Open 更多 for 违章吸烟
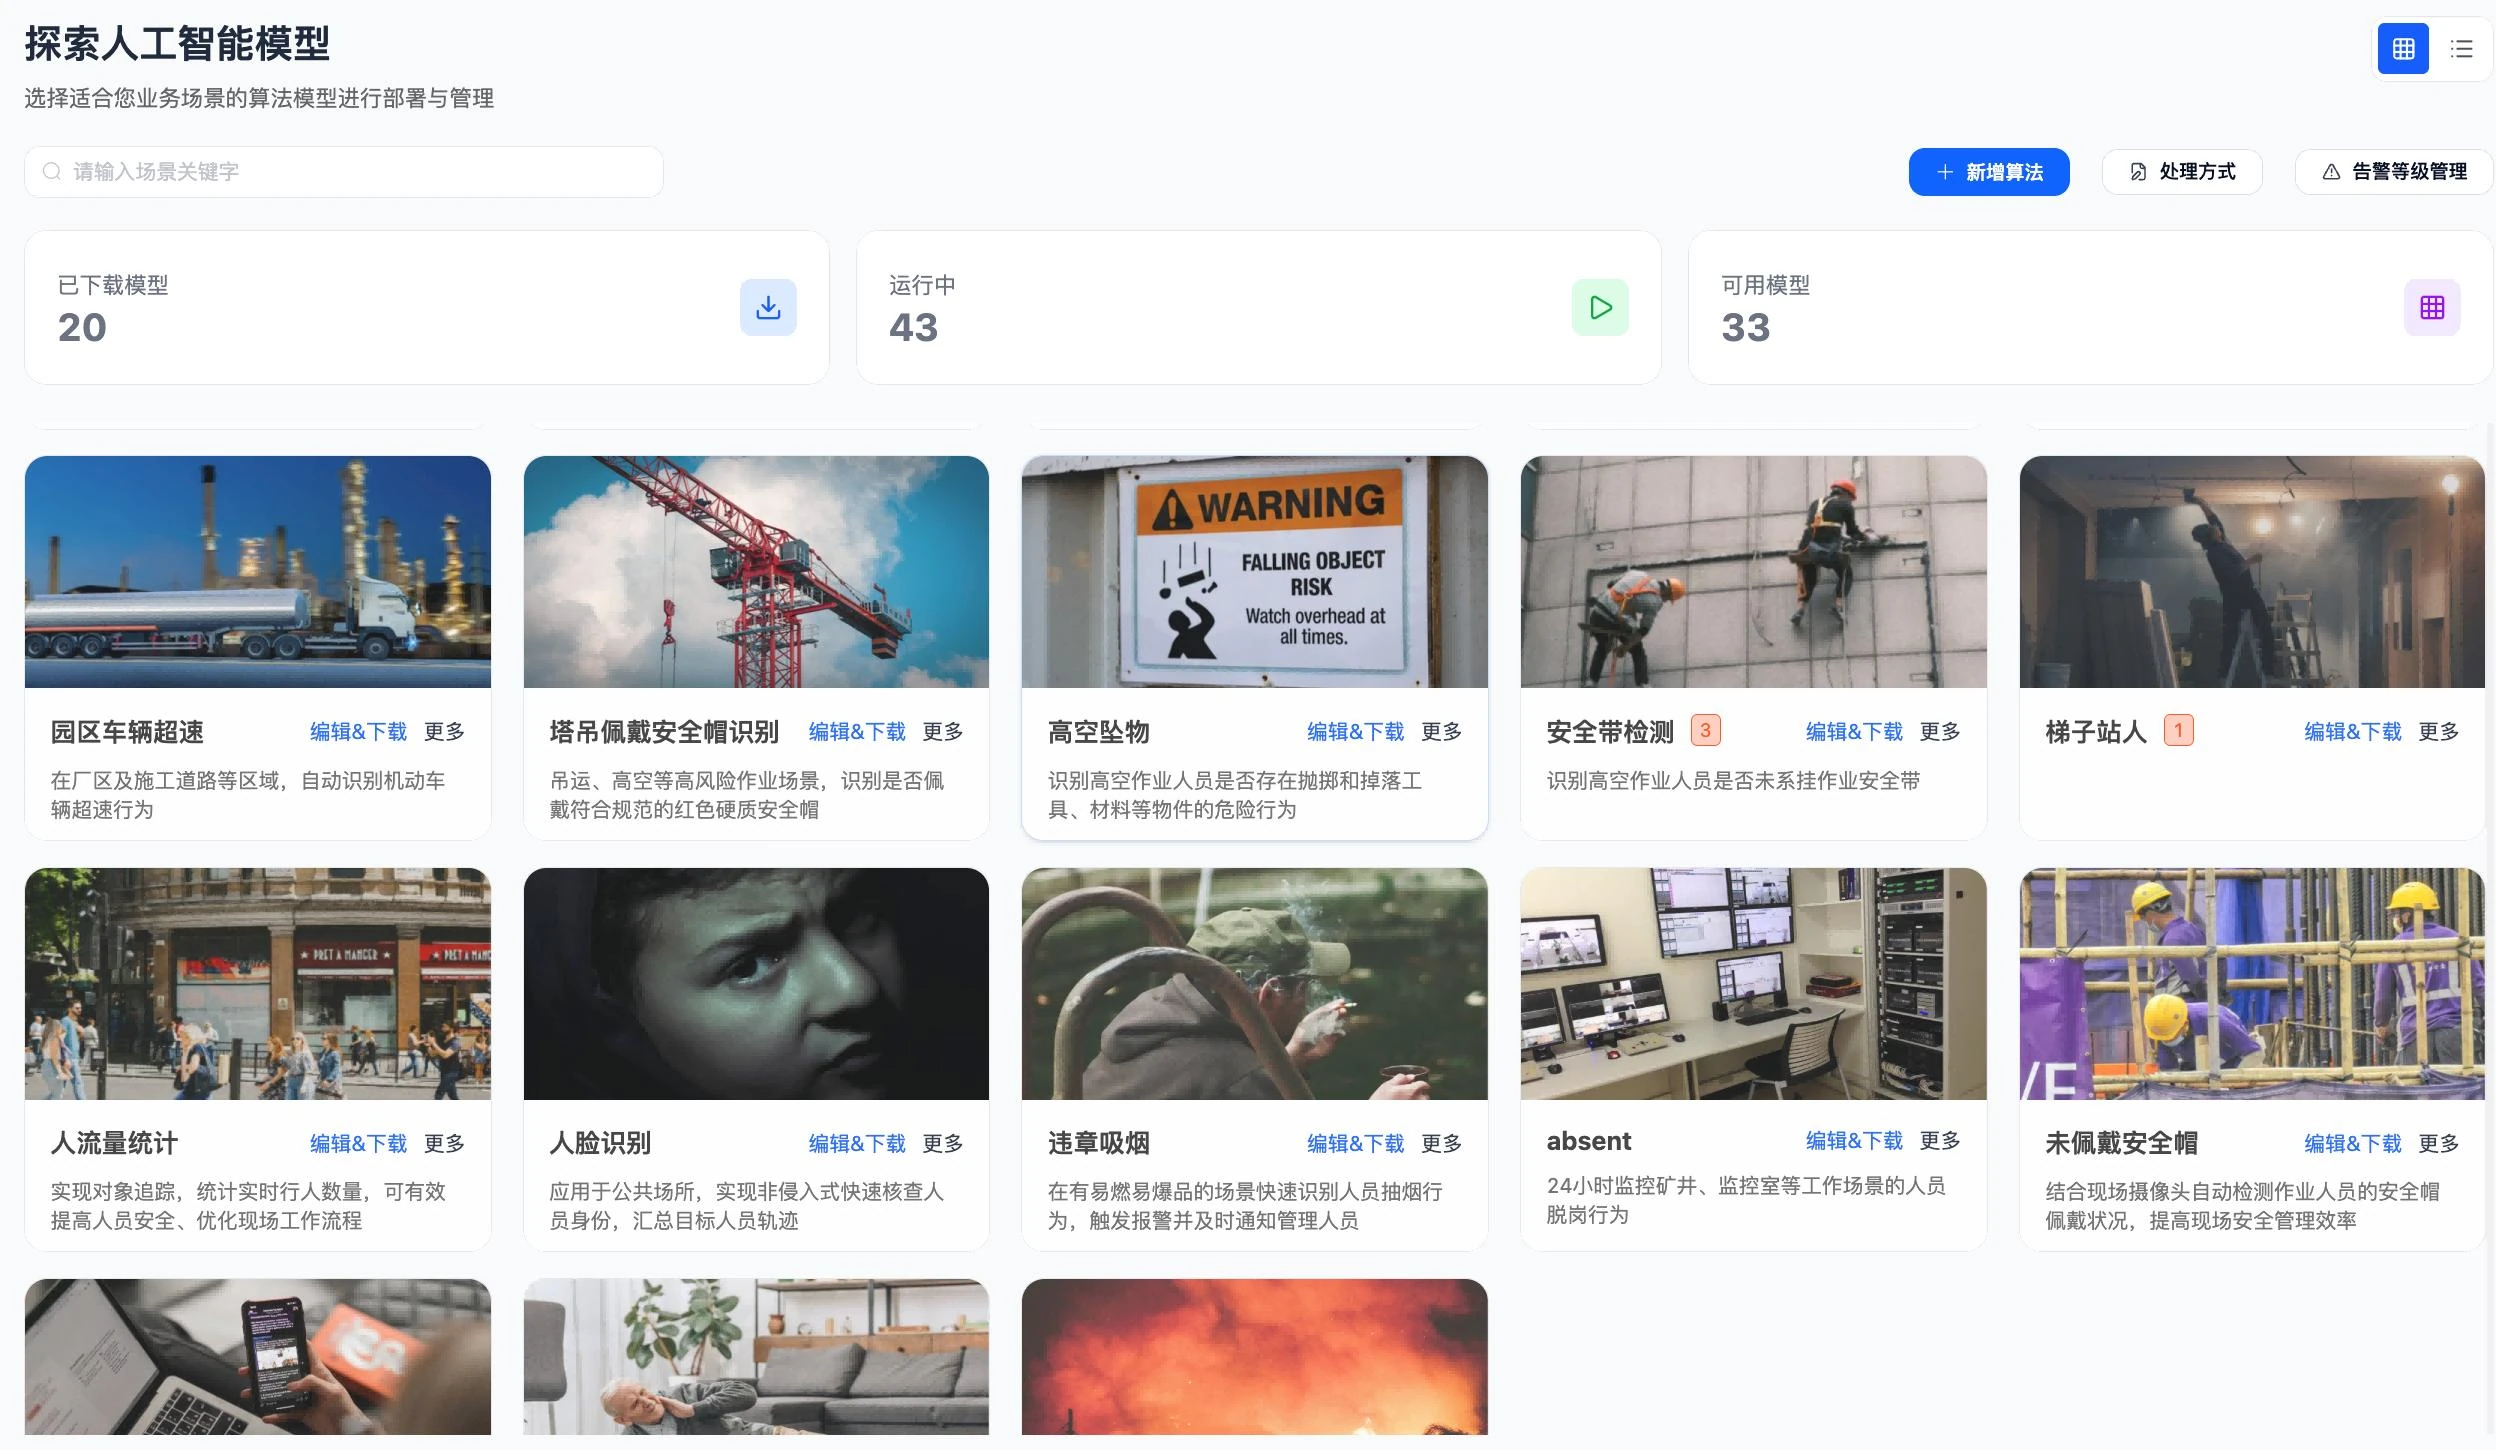The image size is (2496, 1450). click(x=1441, y=1143)
